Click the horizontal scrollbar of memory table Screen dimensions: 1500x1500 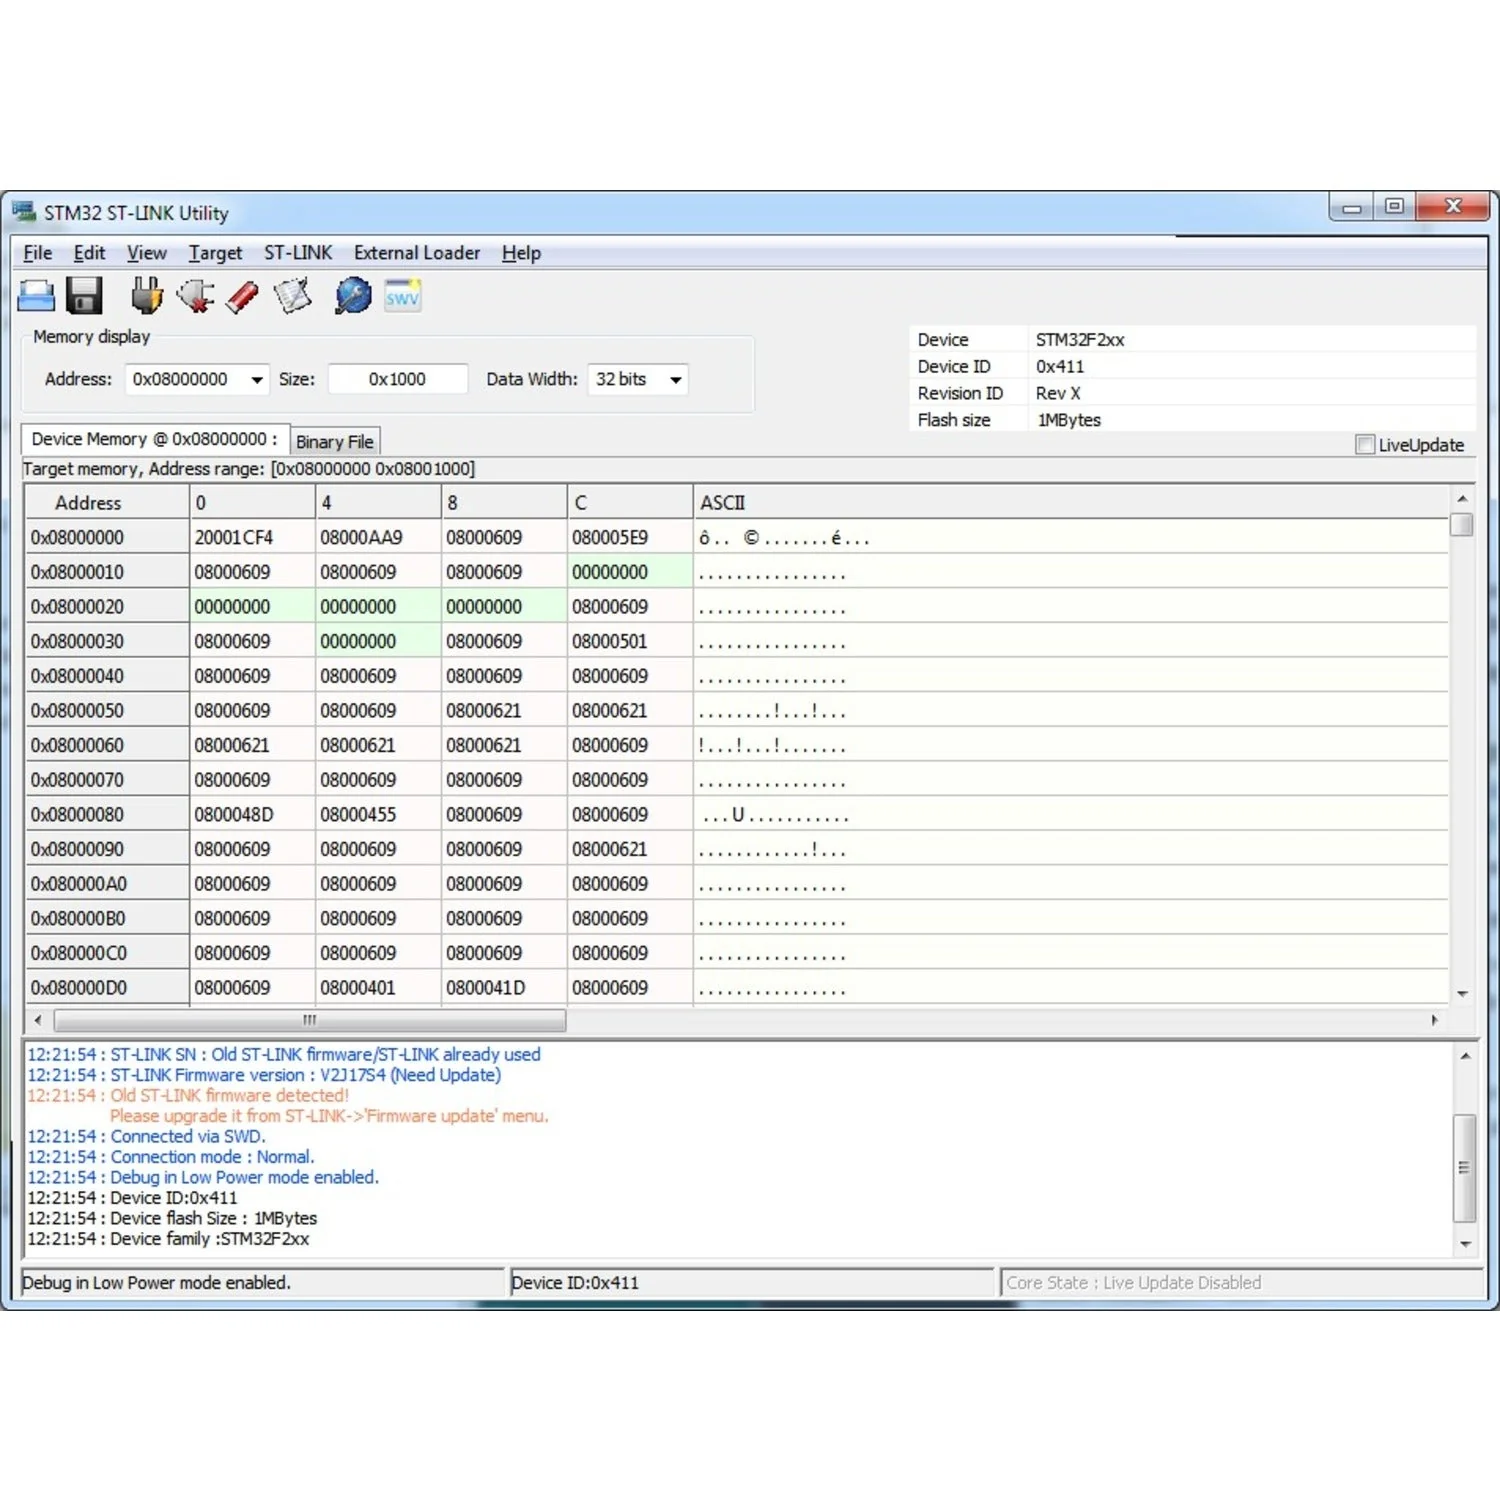coord(310,1020)
